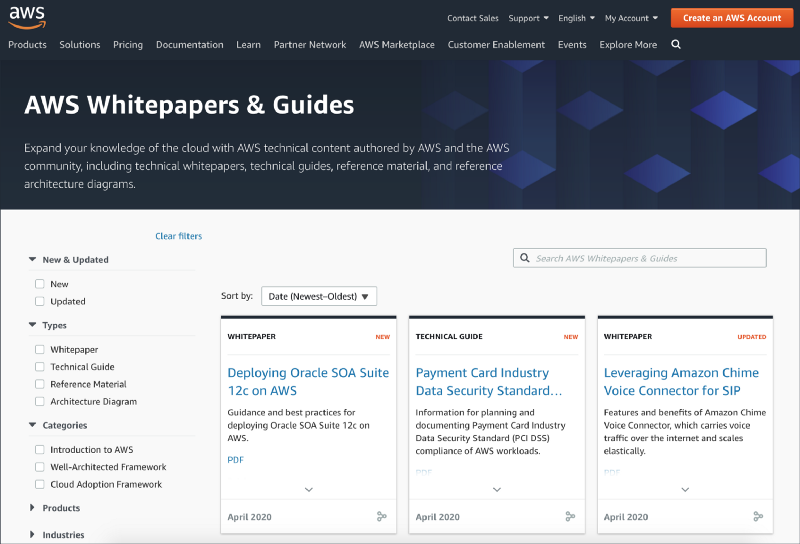Open Deploying Oracle SOA Suite 12c title link
Viewport: 800px width, 544px height.
pos(308,381)
